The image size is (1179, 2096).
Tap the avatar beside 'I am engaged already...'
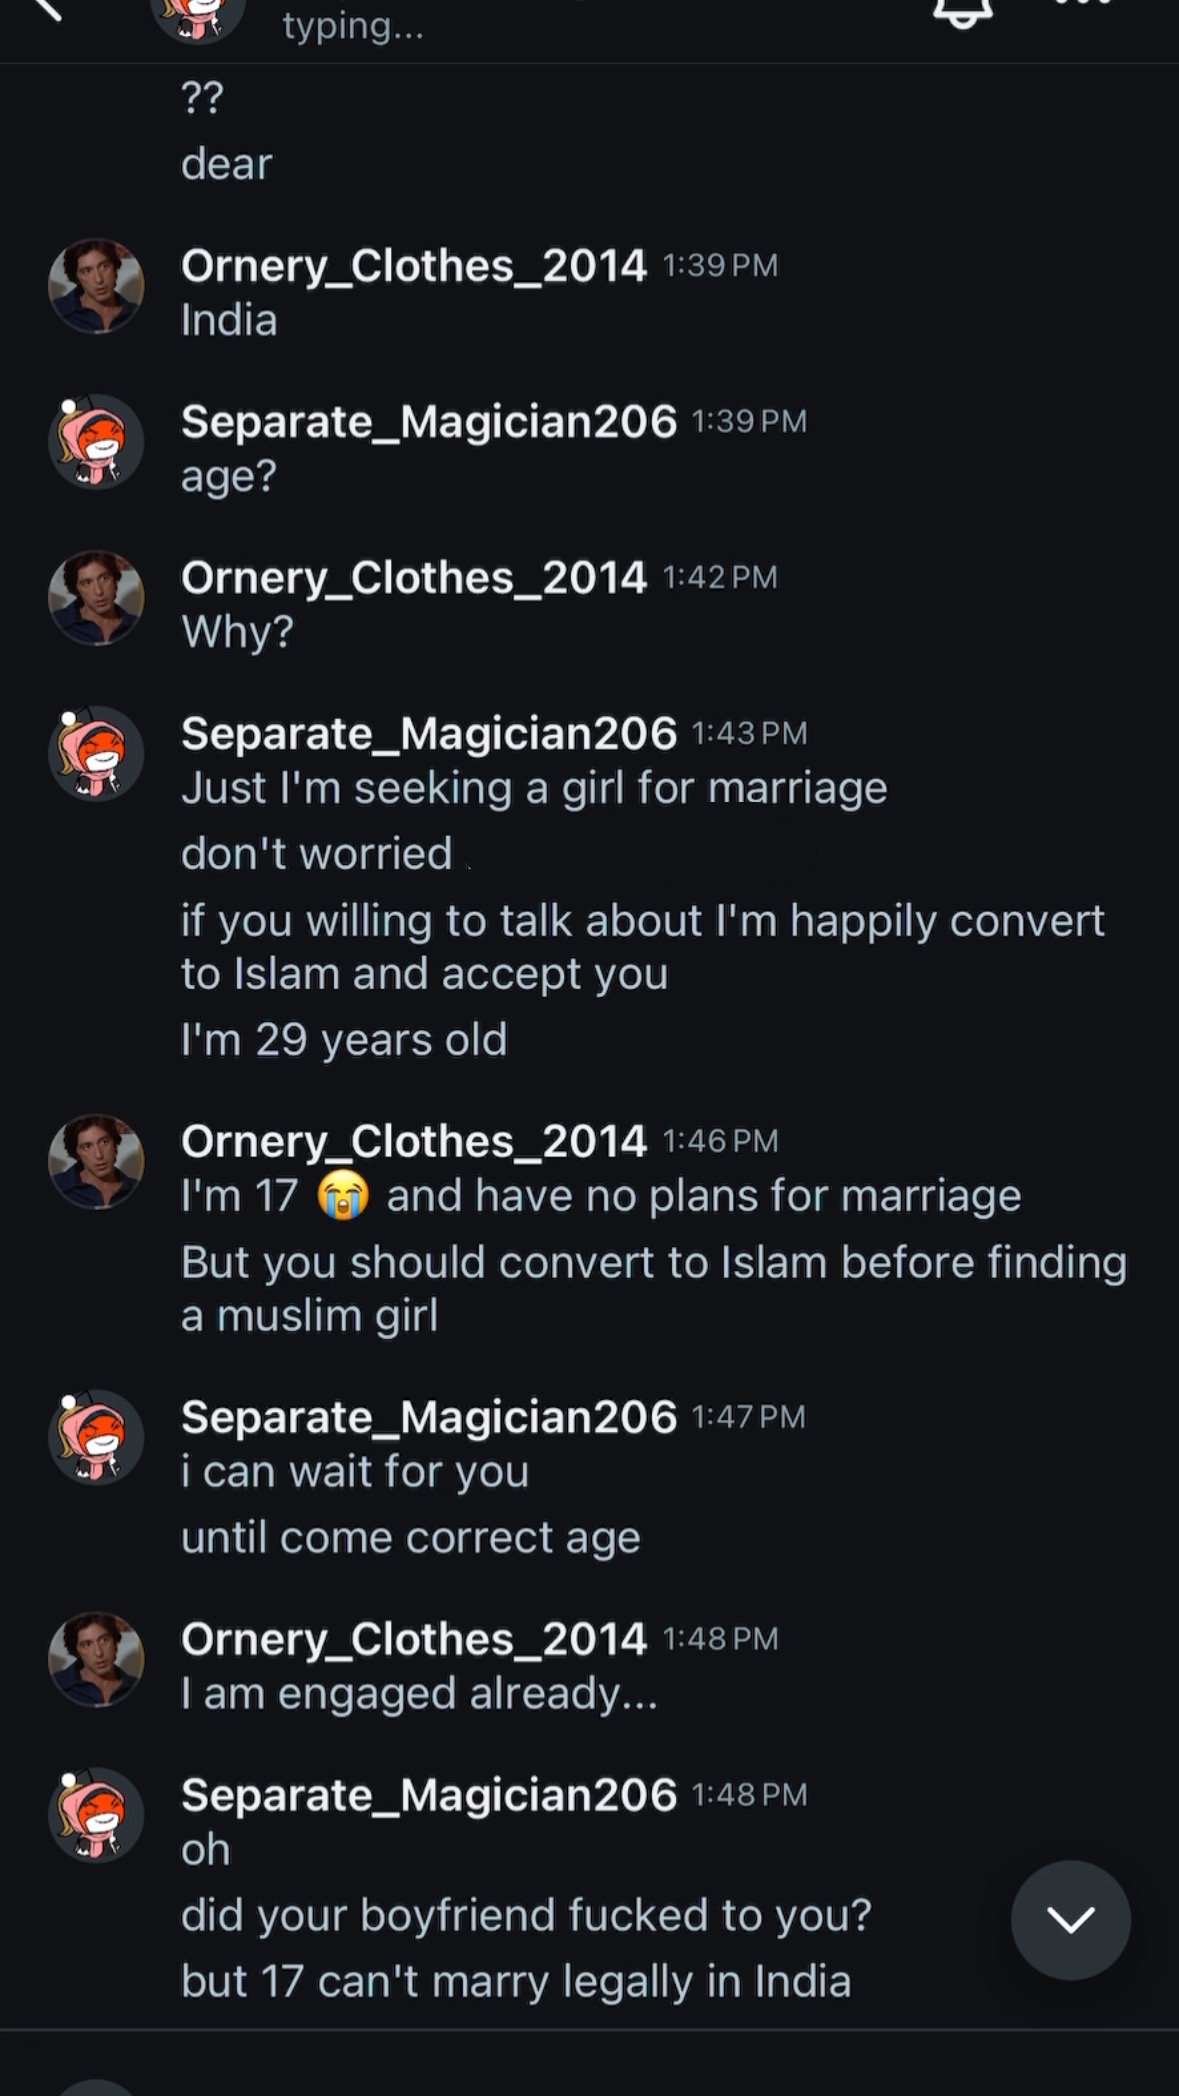(x=96, y=1659)
